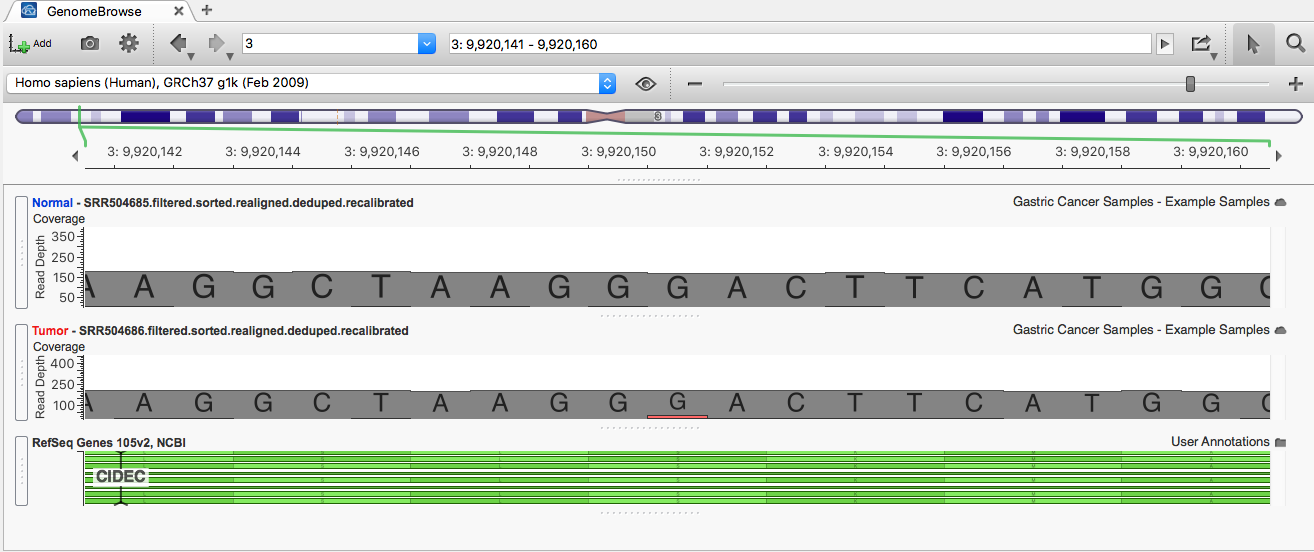Screen dimensions: 1314x552
Task: Click Normal track cloud source icon
Action: [1280, 203]
